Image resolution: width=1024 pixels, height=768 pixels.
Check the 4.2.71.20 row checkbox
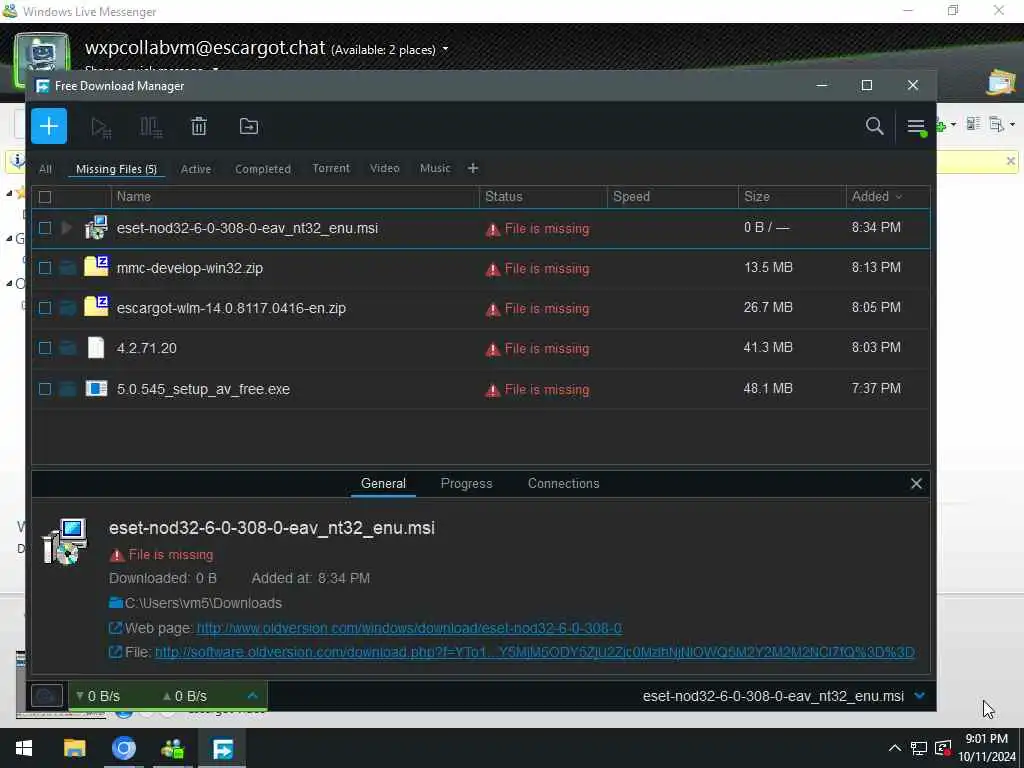(x=44, y=347)
